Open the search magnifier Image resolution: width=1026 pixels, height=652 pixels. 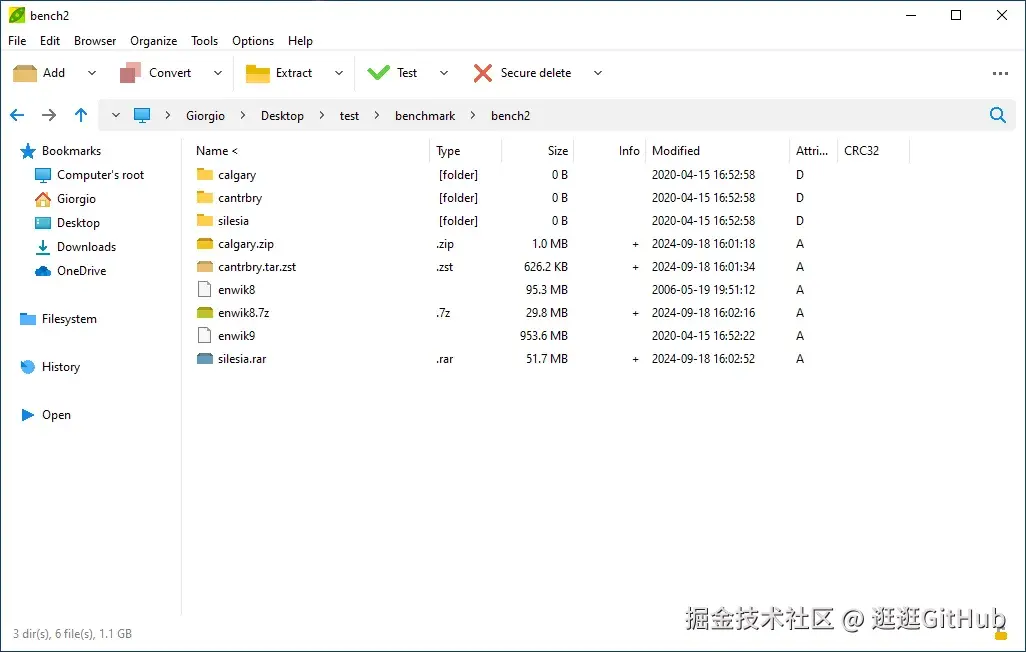click(997, 115)
